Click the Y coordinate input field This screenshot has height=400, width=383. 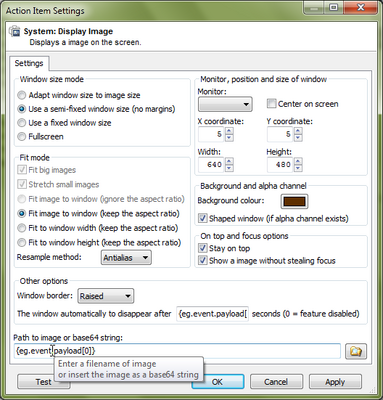pyautogui.click(x=281, y=134)
